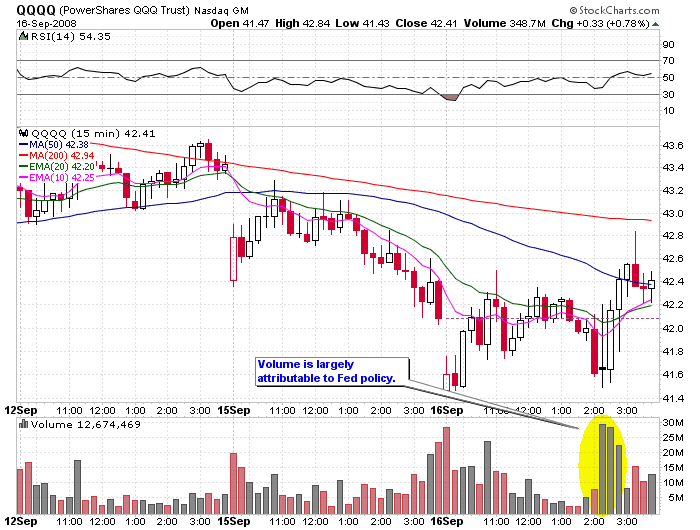This screenshot has width=700, height=530.
Task: Click the 30M volume axis label
Action: (x=673, y=422)
